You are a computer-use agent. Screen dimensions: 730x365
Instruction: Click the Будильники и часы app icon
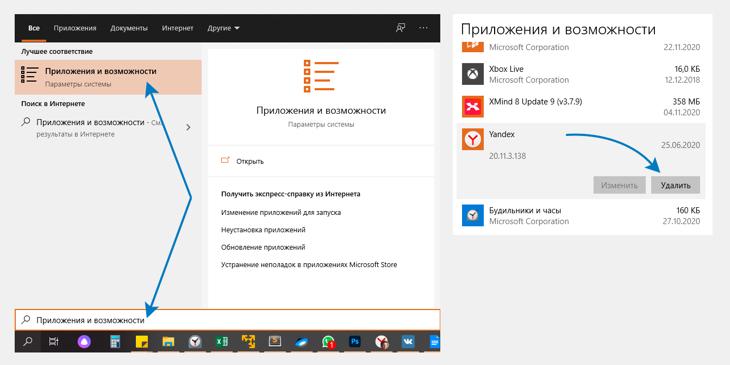click(x=473, y=215)
